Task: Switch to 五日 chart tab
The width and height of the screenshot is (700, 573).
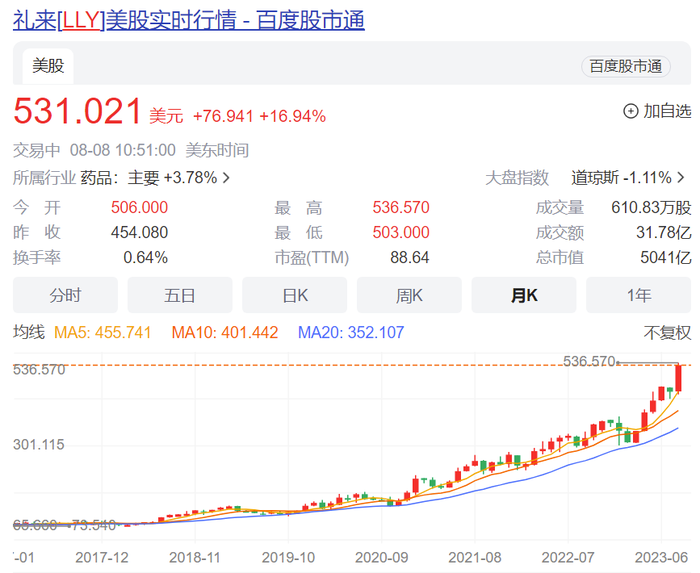Action: 180,295
